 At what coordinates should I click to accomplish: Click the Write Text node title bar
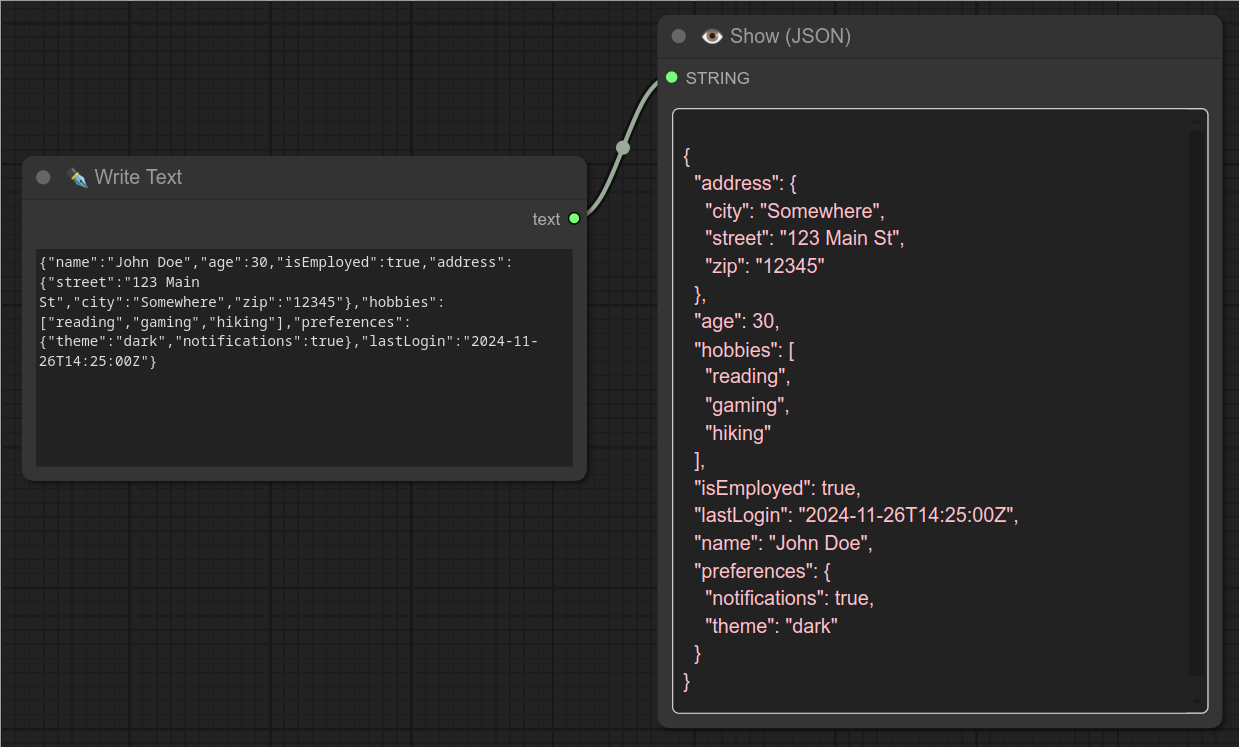coord(300,177)
